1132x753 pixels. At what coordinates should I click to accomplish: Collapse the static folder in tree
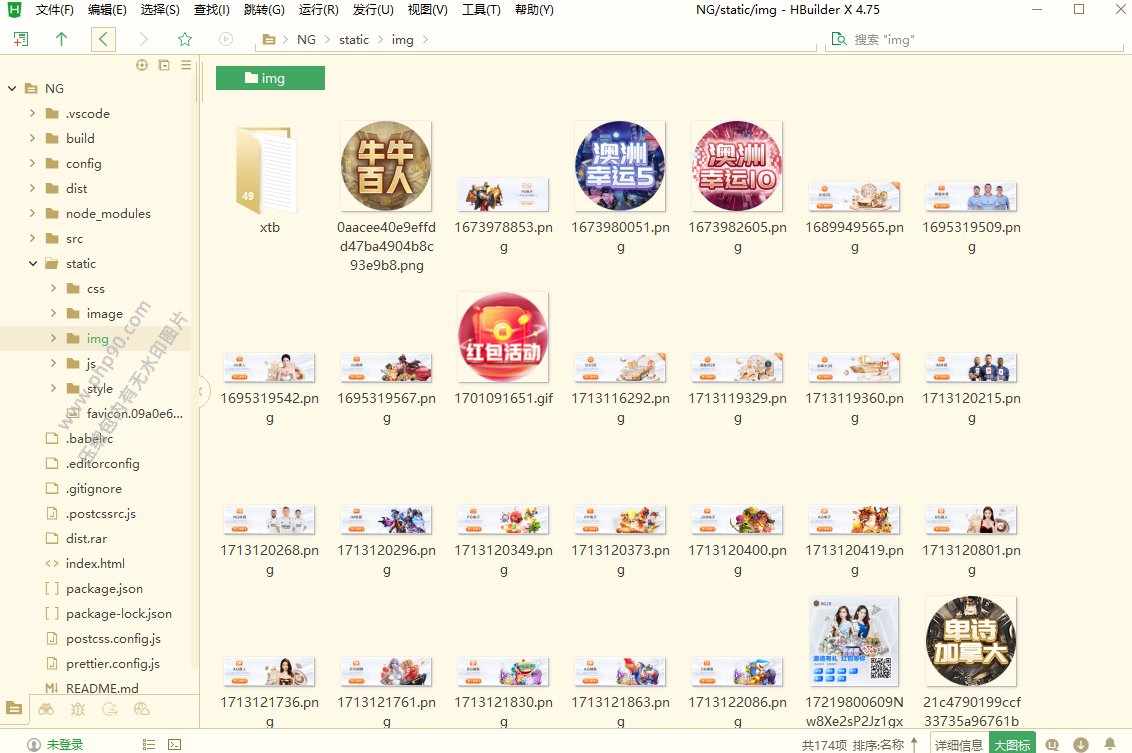[x=33, y=264]
